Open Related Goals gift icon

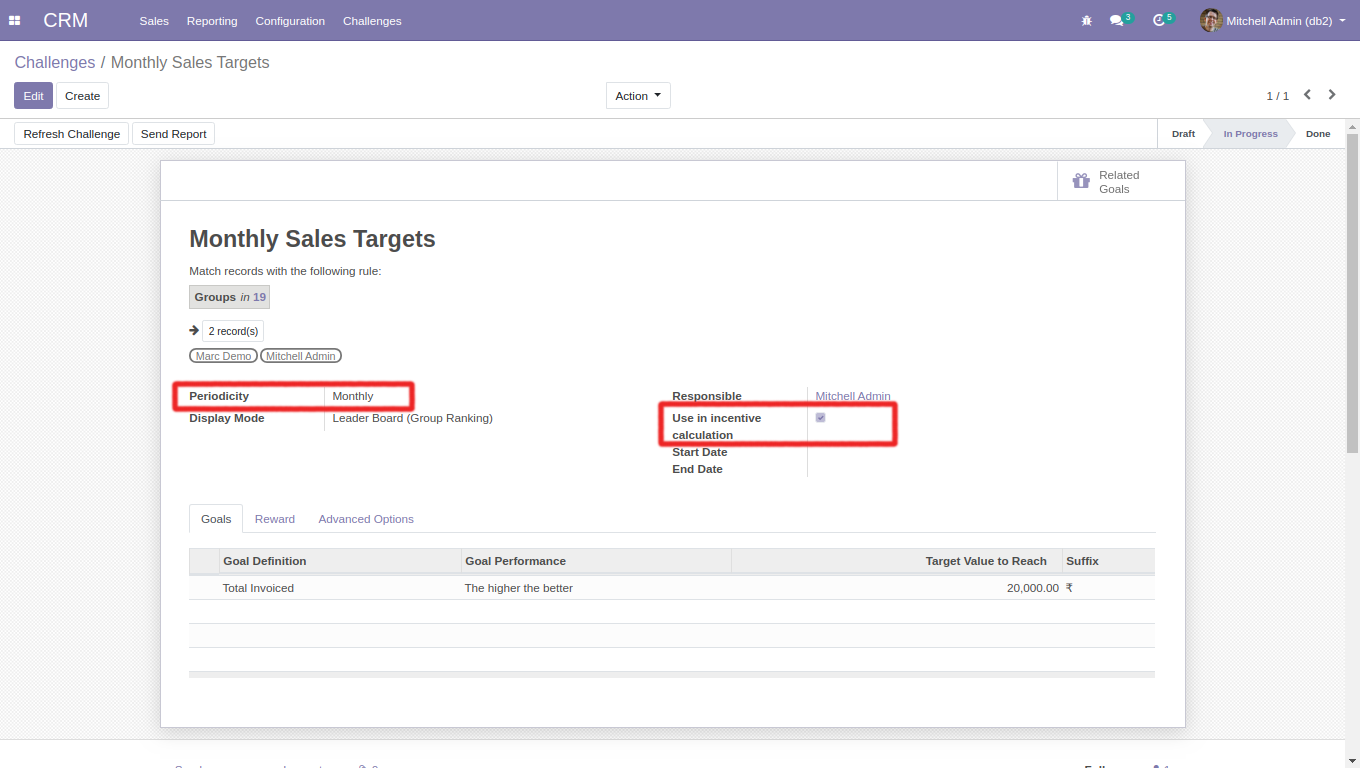[x=1081, y=182]
